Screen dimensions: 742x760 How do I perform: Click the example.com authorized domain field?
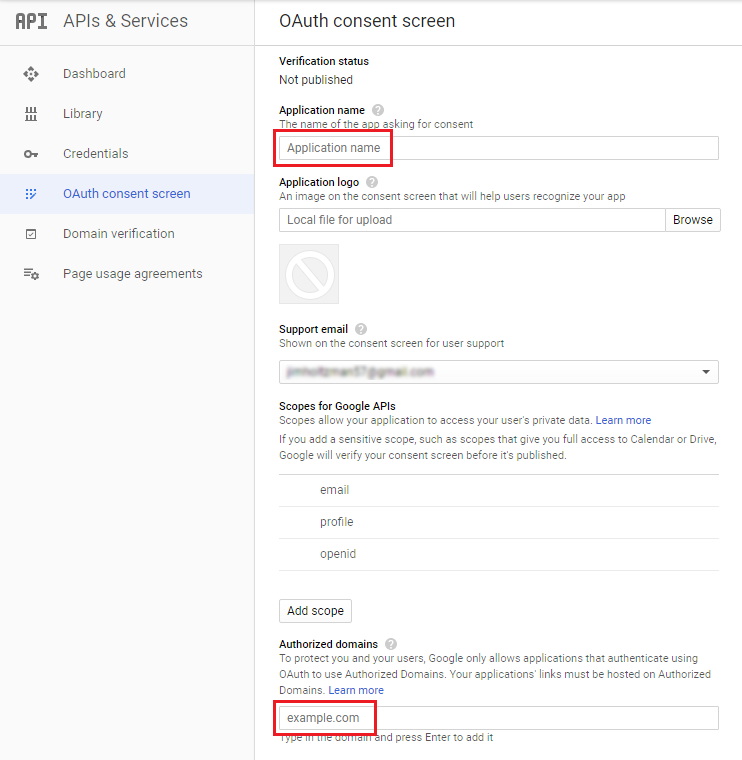point(499,718)
